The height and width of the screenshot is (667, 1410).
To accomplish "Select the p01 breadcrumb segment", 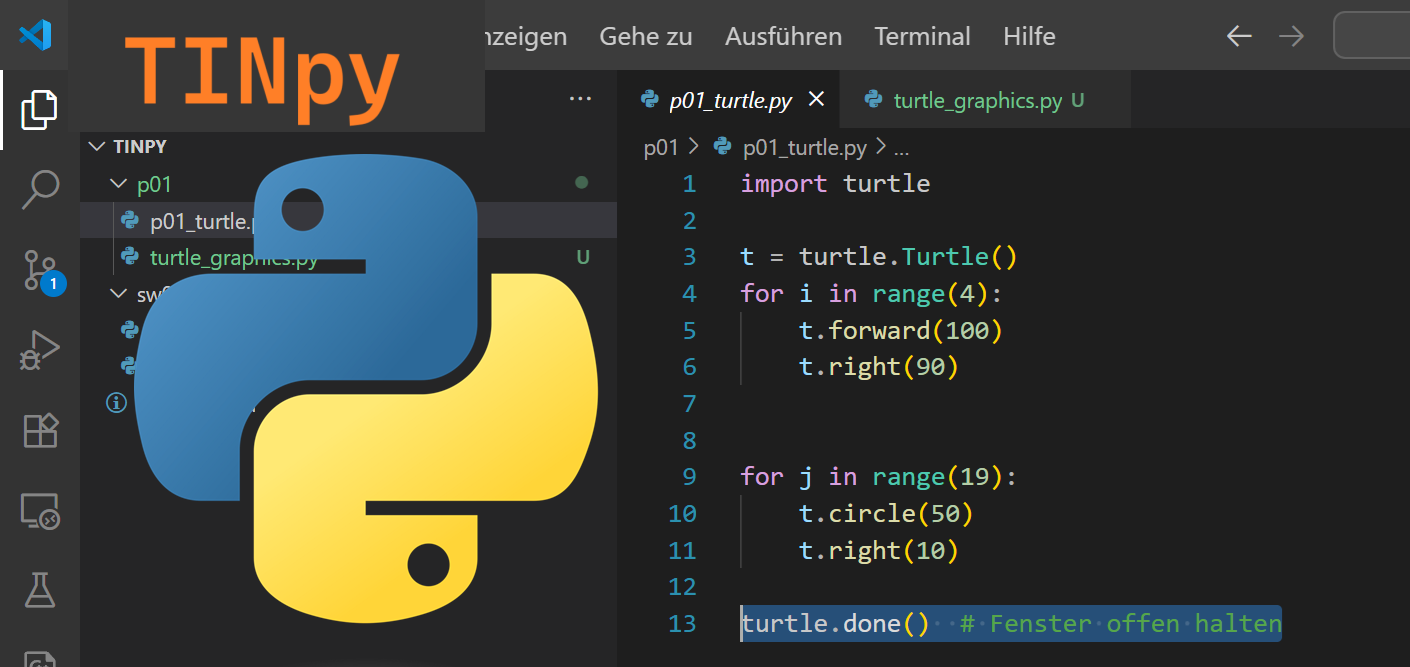I will tap(661, 149).
